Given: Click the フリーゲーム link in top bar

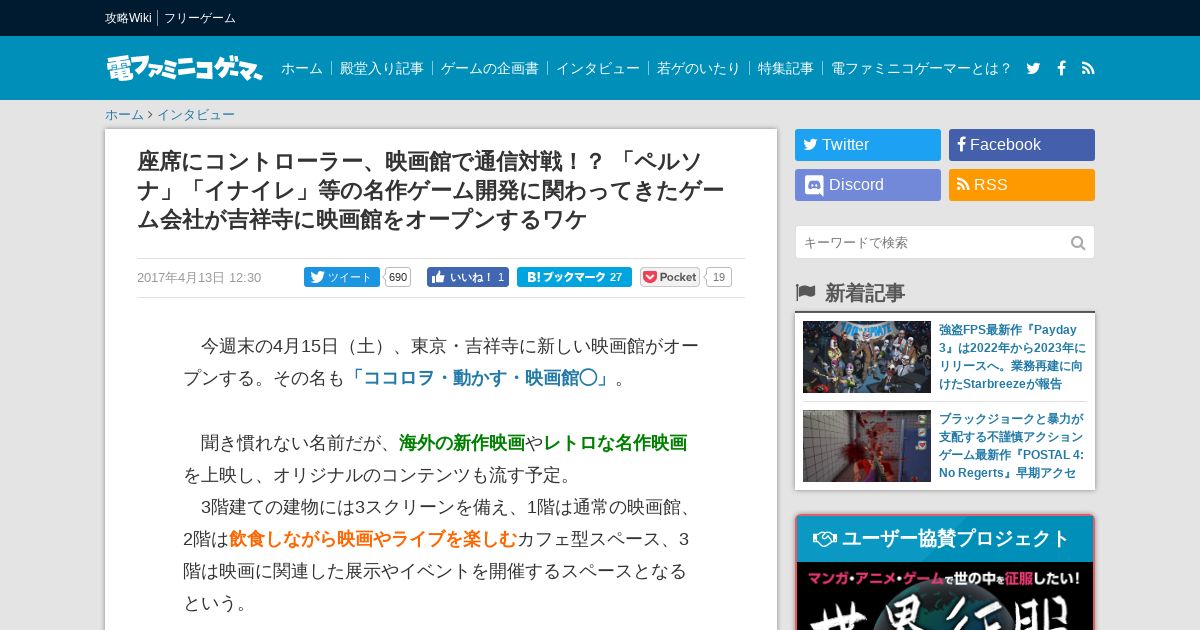Looking at the screenshot, I should [200, 18].
